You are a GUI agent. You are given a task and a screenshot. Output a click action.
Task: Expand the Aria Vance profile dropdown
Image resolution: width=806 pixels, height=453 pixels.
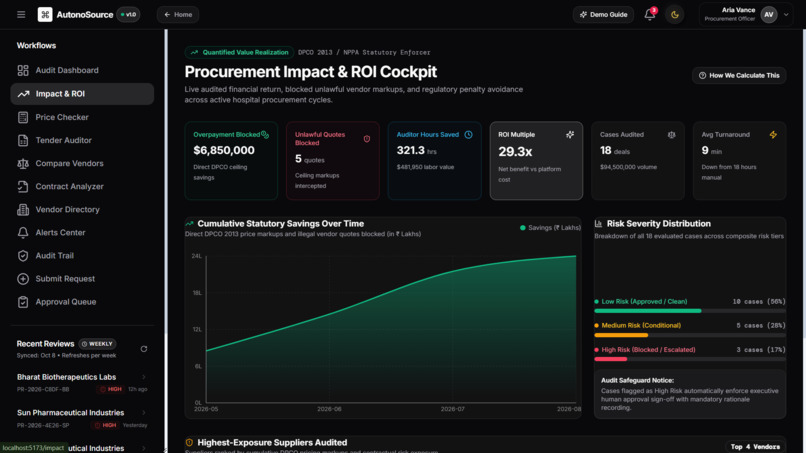coord(786,14)
